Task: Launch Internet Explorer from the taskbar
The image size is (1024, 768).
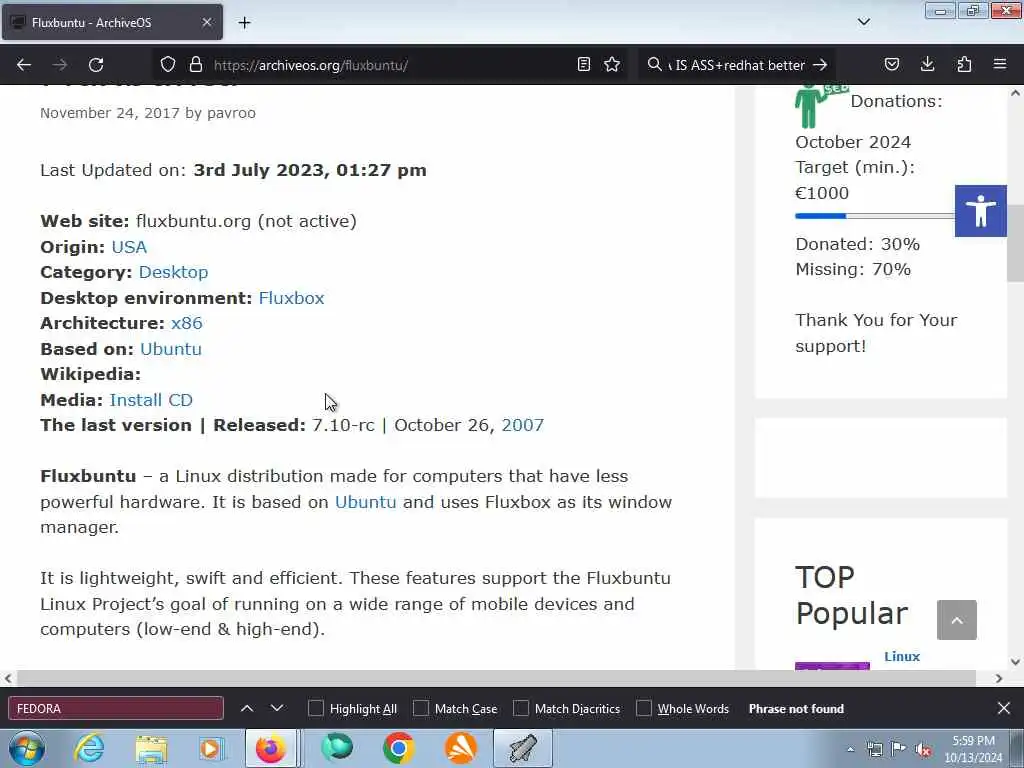Action: tap(89, 748)
